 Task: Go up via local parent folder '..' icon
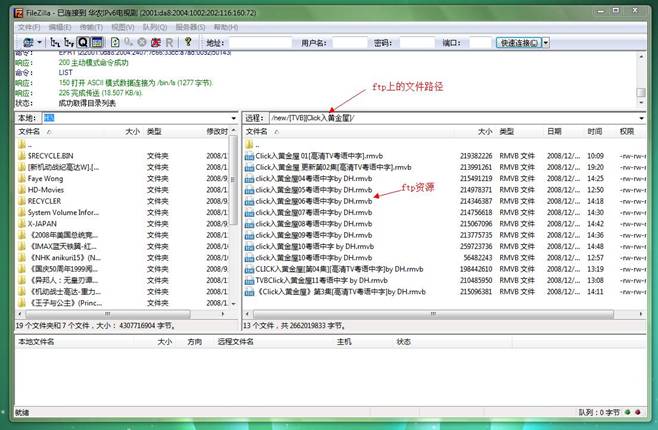(22, 144)
